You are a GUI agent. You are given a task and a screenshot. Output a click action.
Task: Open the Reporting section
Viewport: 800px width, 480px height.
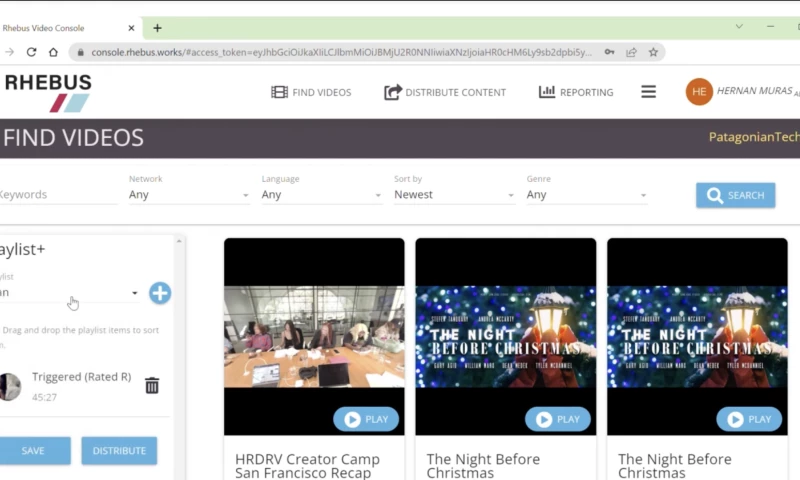tap(576, 92)
